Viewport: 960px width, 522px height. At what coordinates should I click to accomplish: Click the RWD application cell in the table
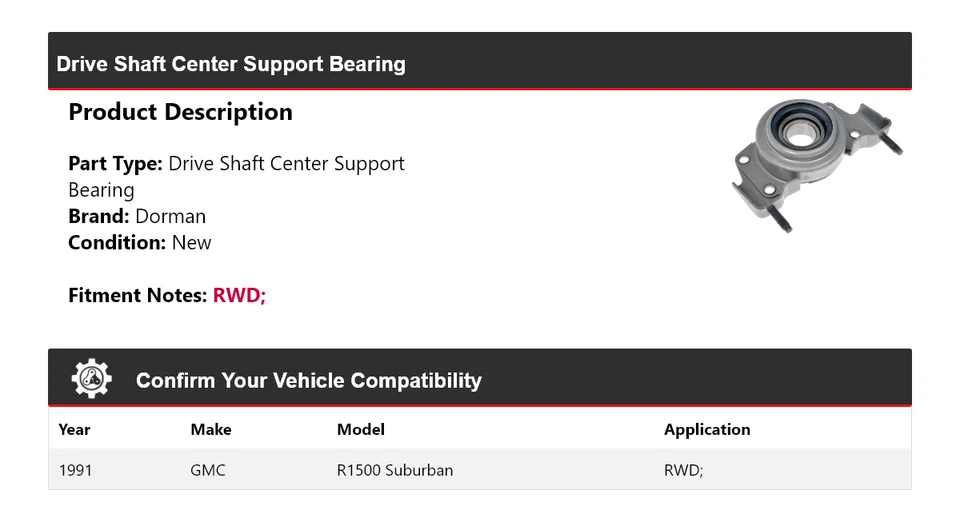point(684,469)
